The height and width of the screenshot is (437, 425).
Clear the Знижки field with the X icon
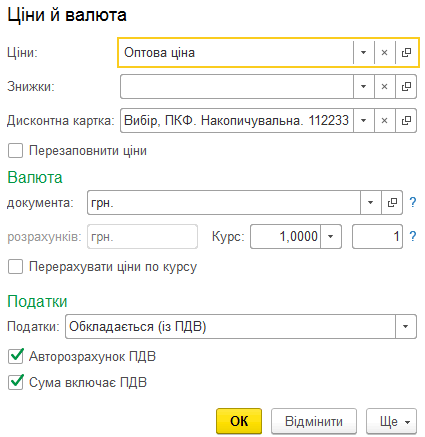point(385,87)
